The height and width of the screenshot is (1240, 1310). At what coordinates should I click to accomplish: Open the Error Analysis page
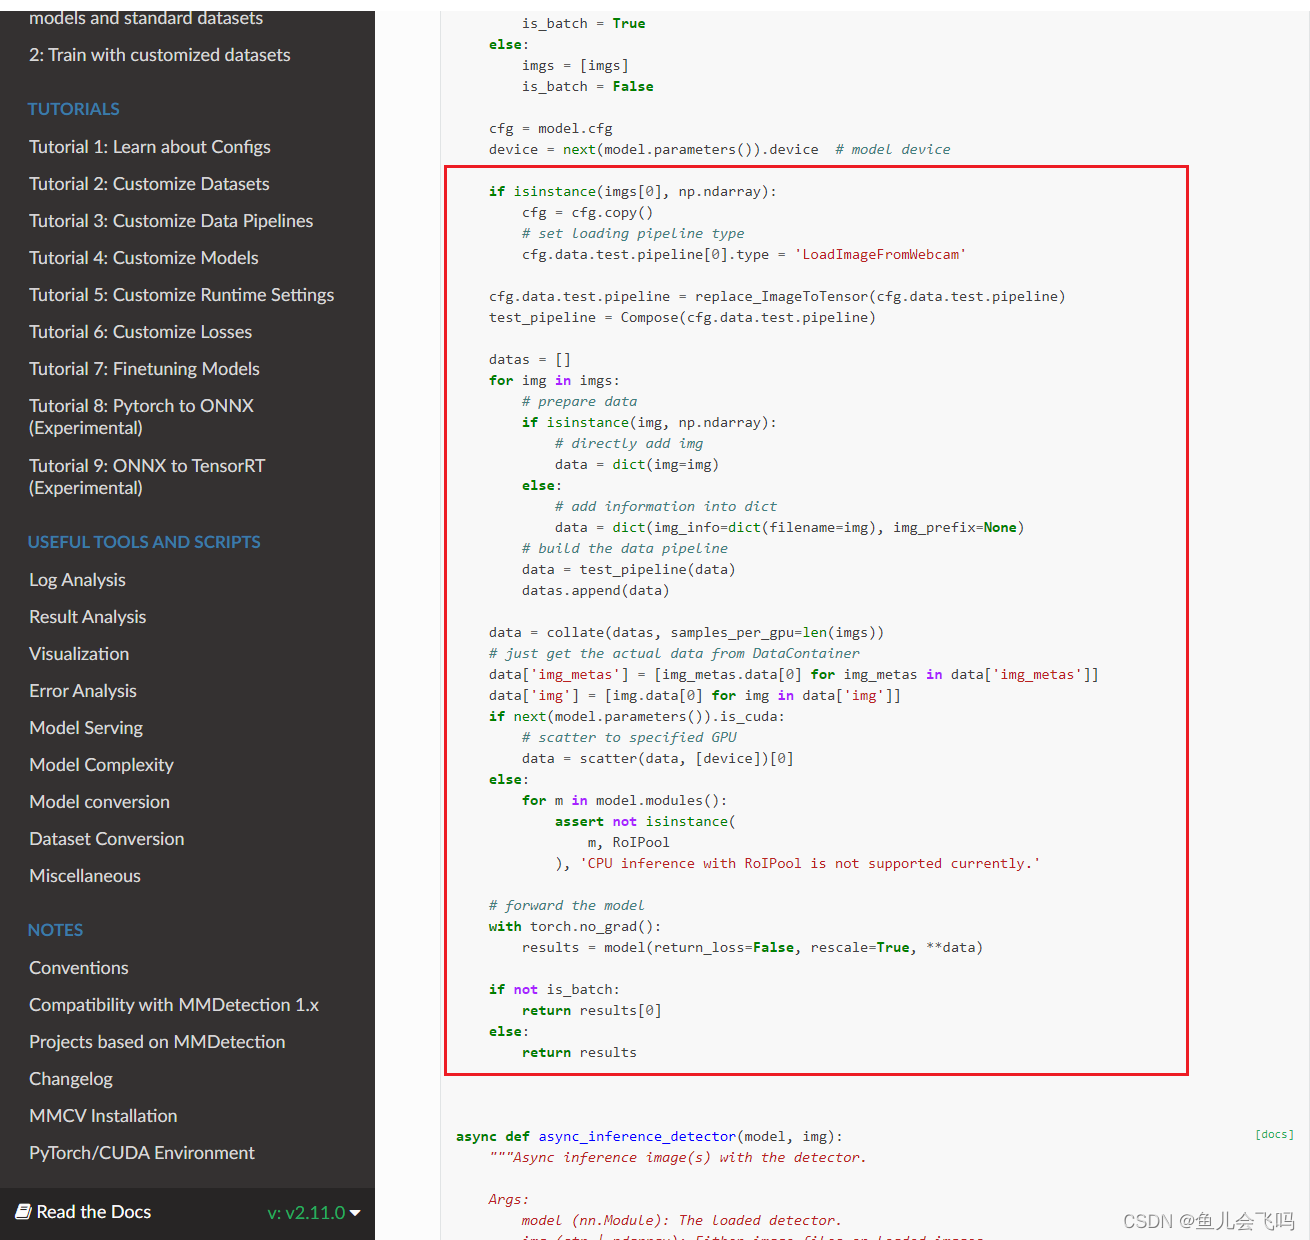pyautogui.click(x=82, y=690)
